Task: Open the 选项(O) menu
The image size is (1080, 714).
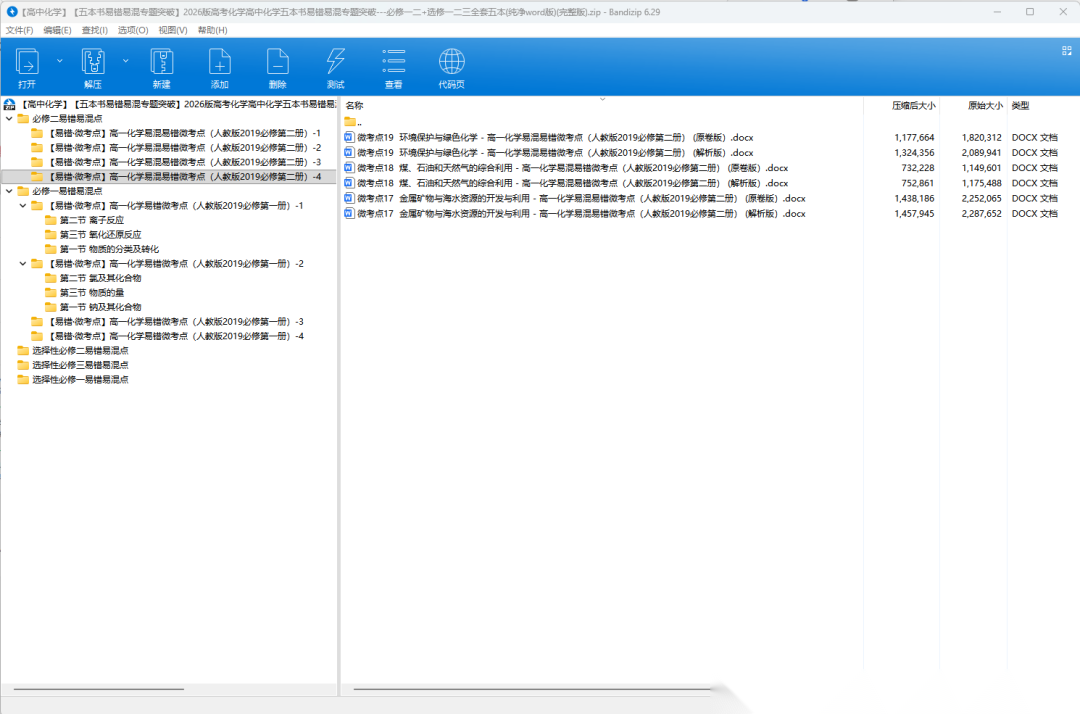Action: (133, 30)
